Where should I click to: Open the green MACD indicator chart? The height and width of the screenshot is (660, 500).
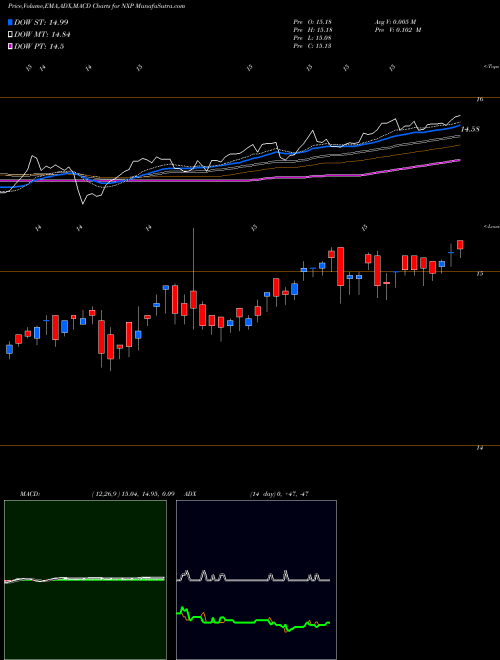(85, 580)
